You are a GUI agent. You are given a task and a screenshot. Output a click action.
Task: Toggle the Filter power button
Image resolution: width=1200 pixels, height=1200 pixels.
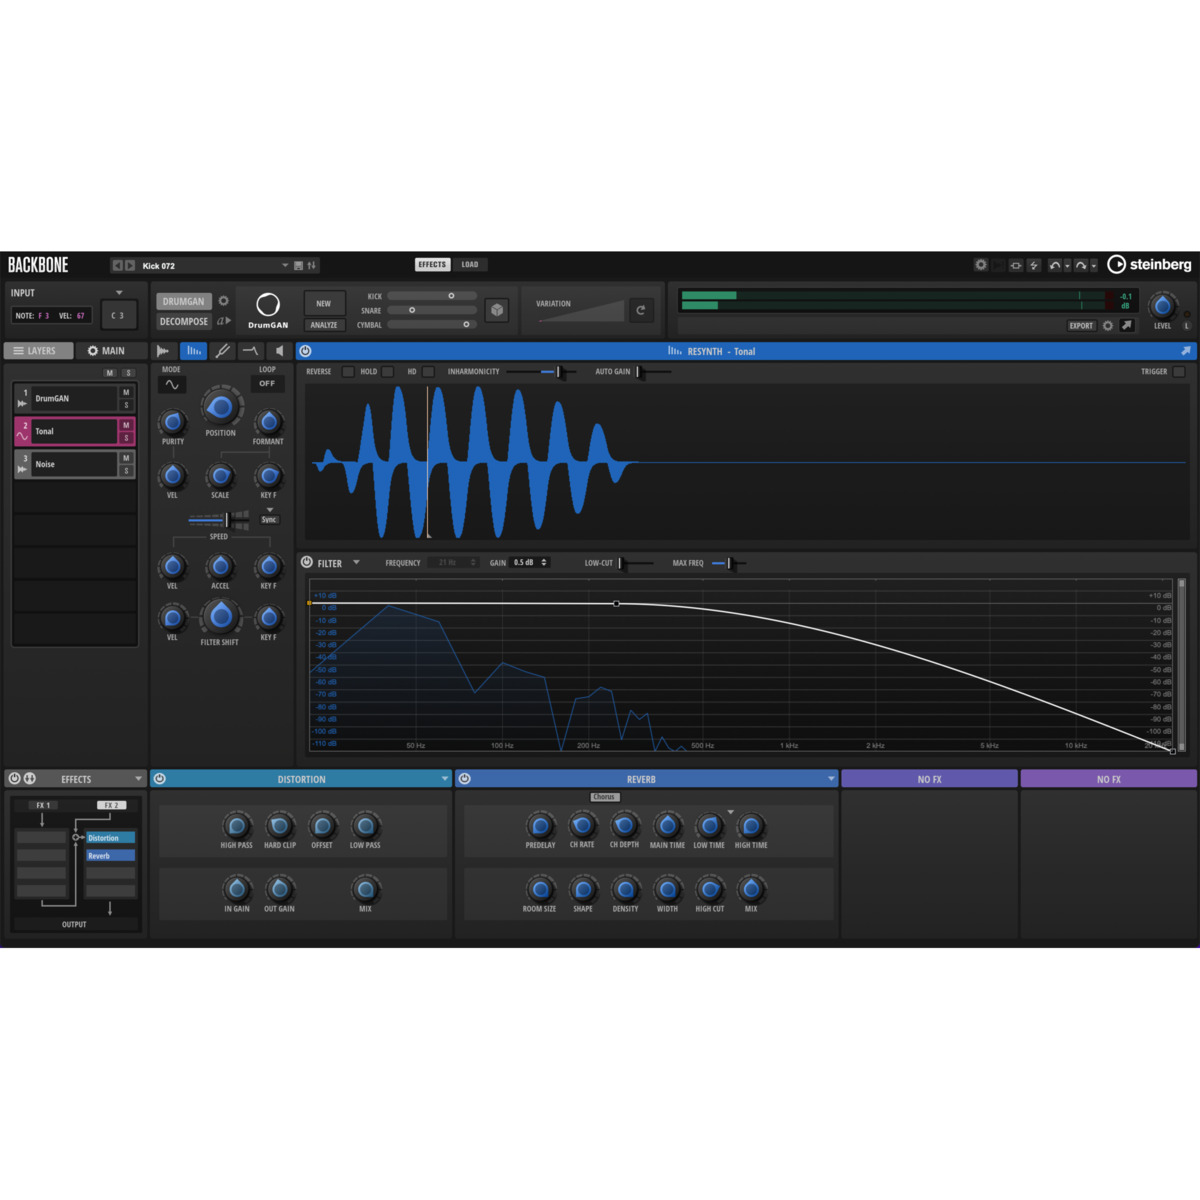(307, 563)
